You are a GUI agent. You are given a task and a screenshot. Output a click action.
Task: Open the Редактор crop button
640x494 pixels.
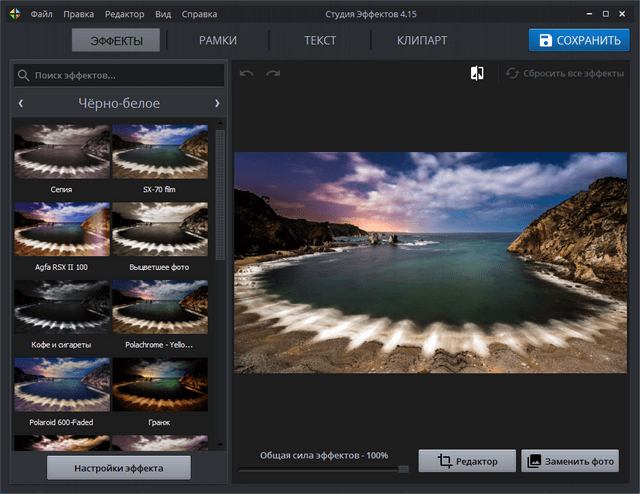(x=467, y=461)
